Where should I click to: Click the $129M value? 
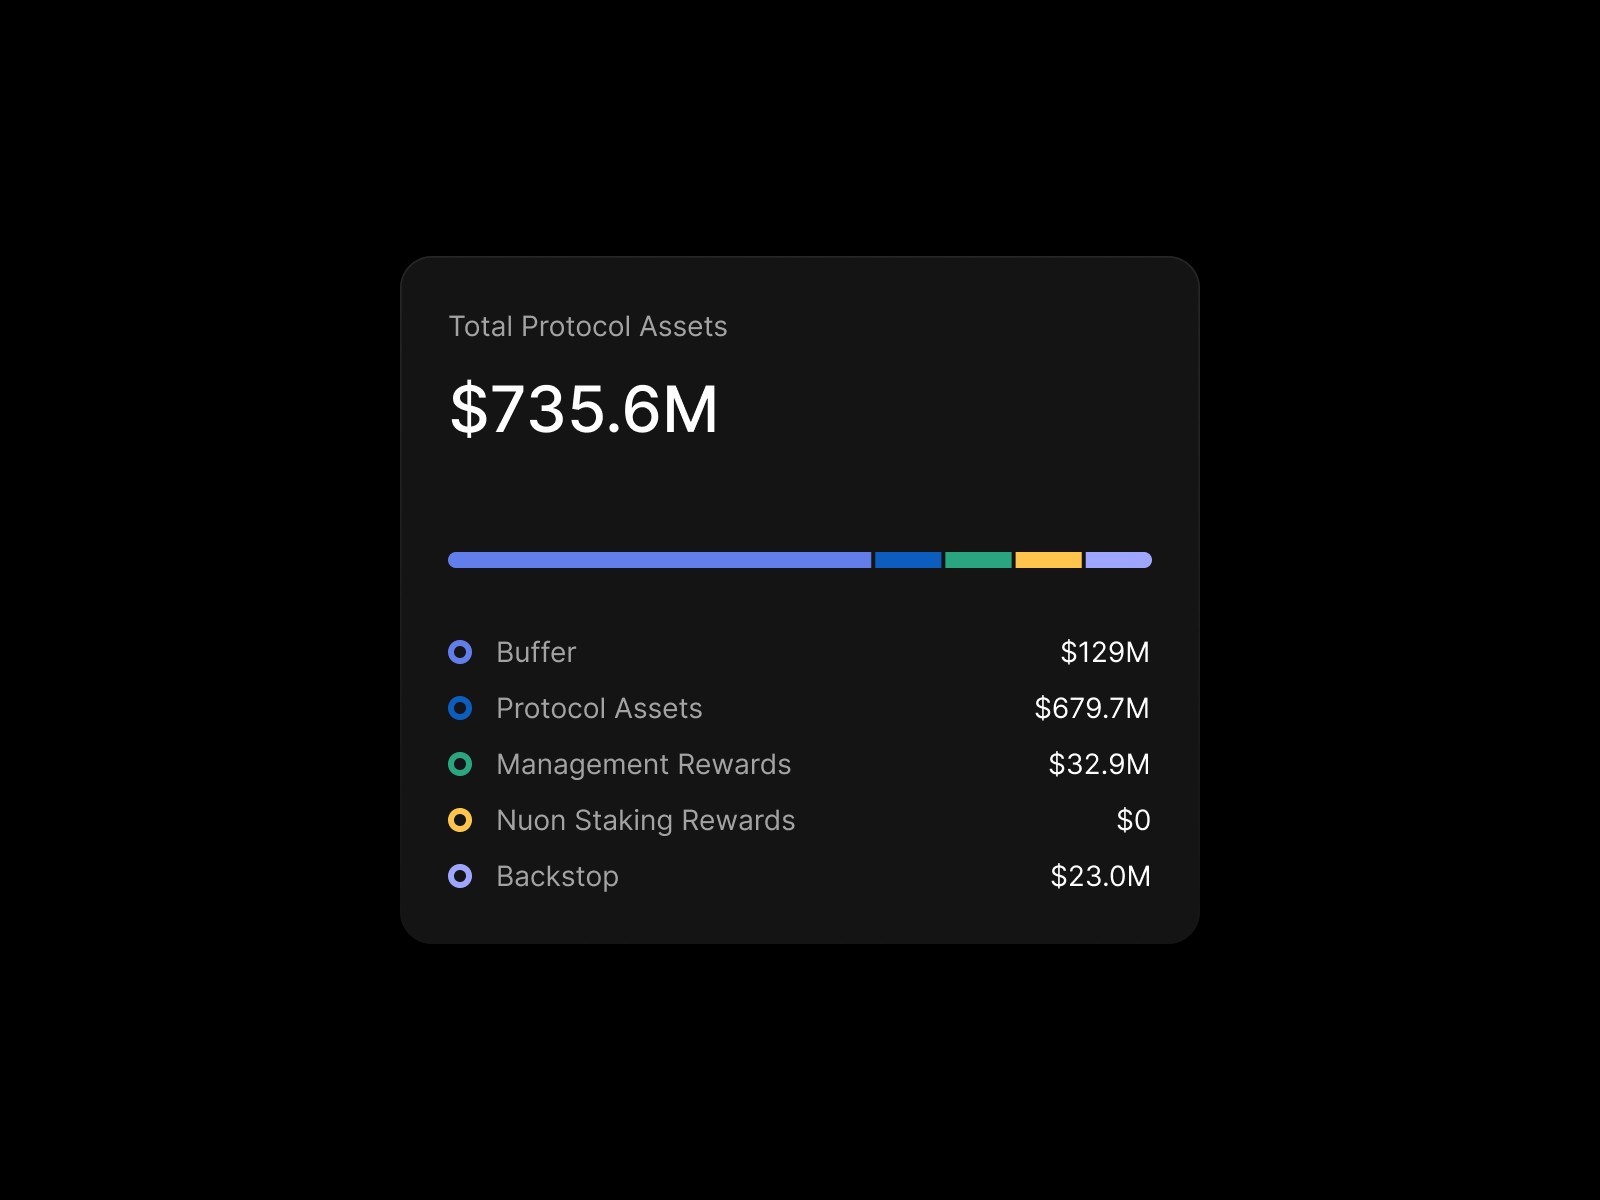tap(1105, 652)
